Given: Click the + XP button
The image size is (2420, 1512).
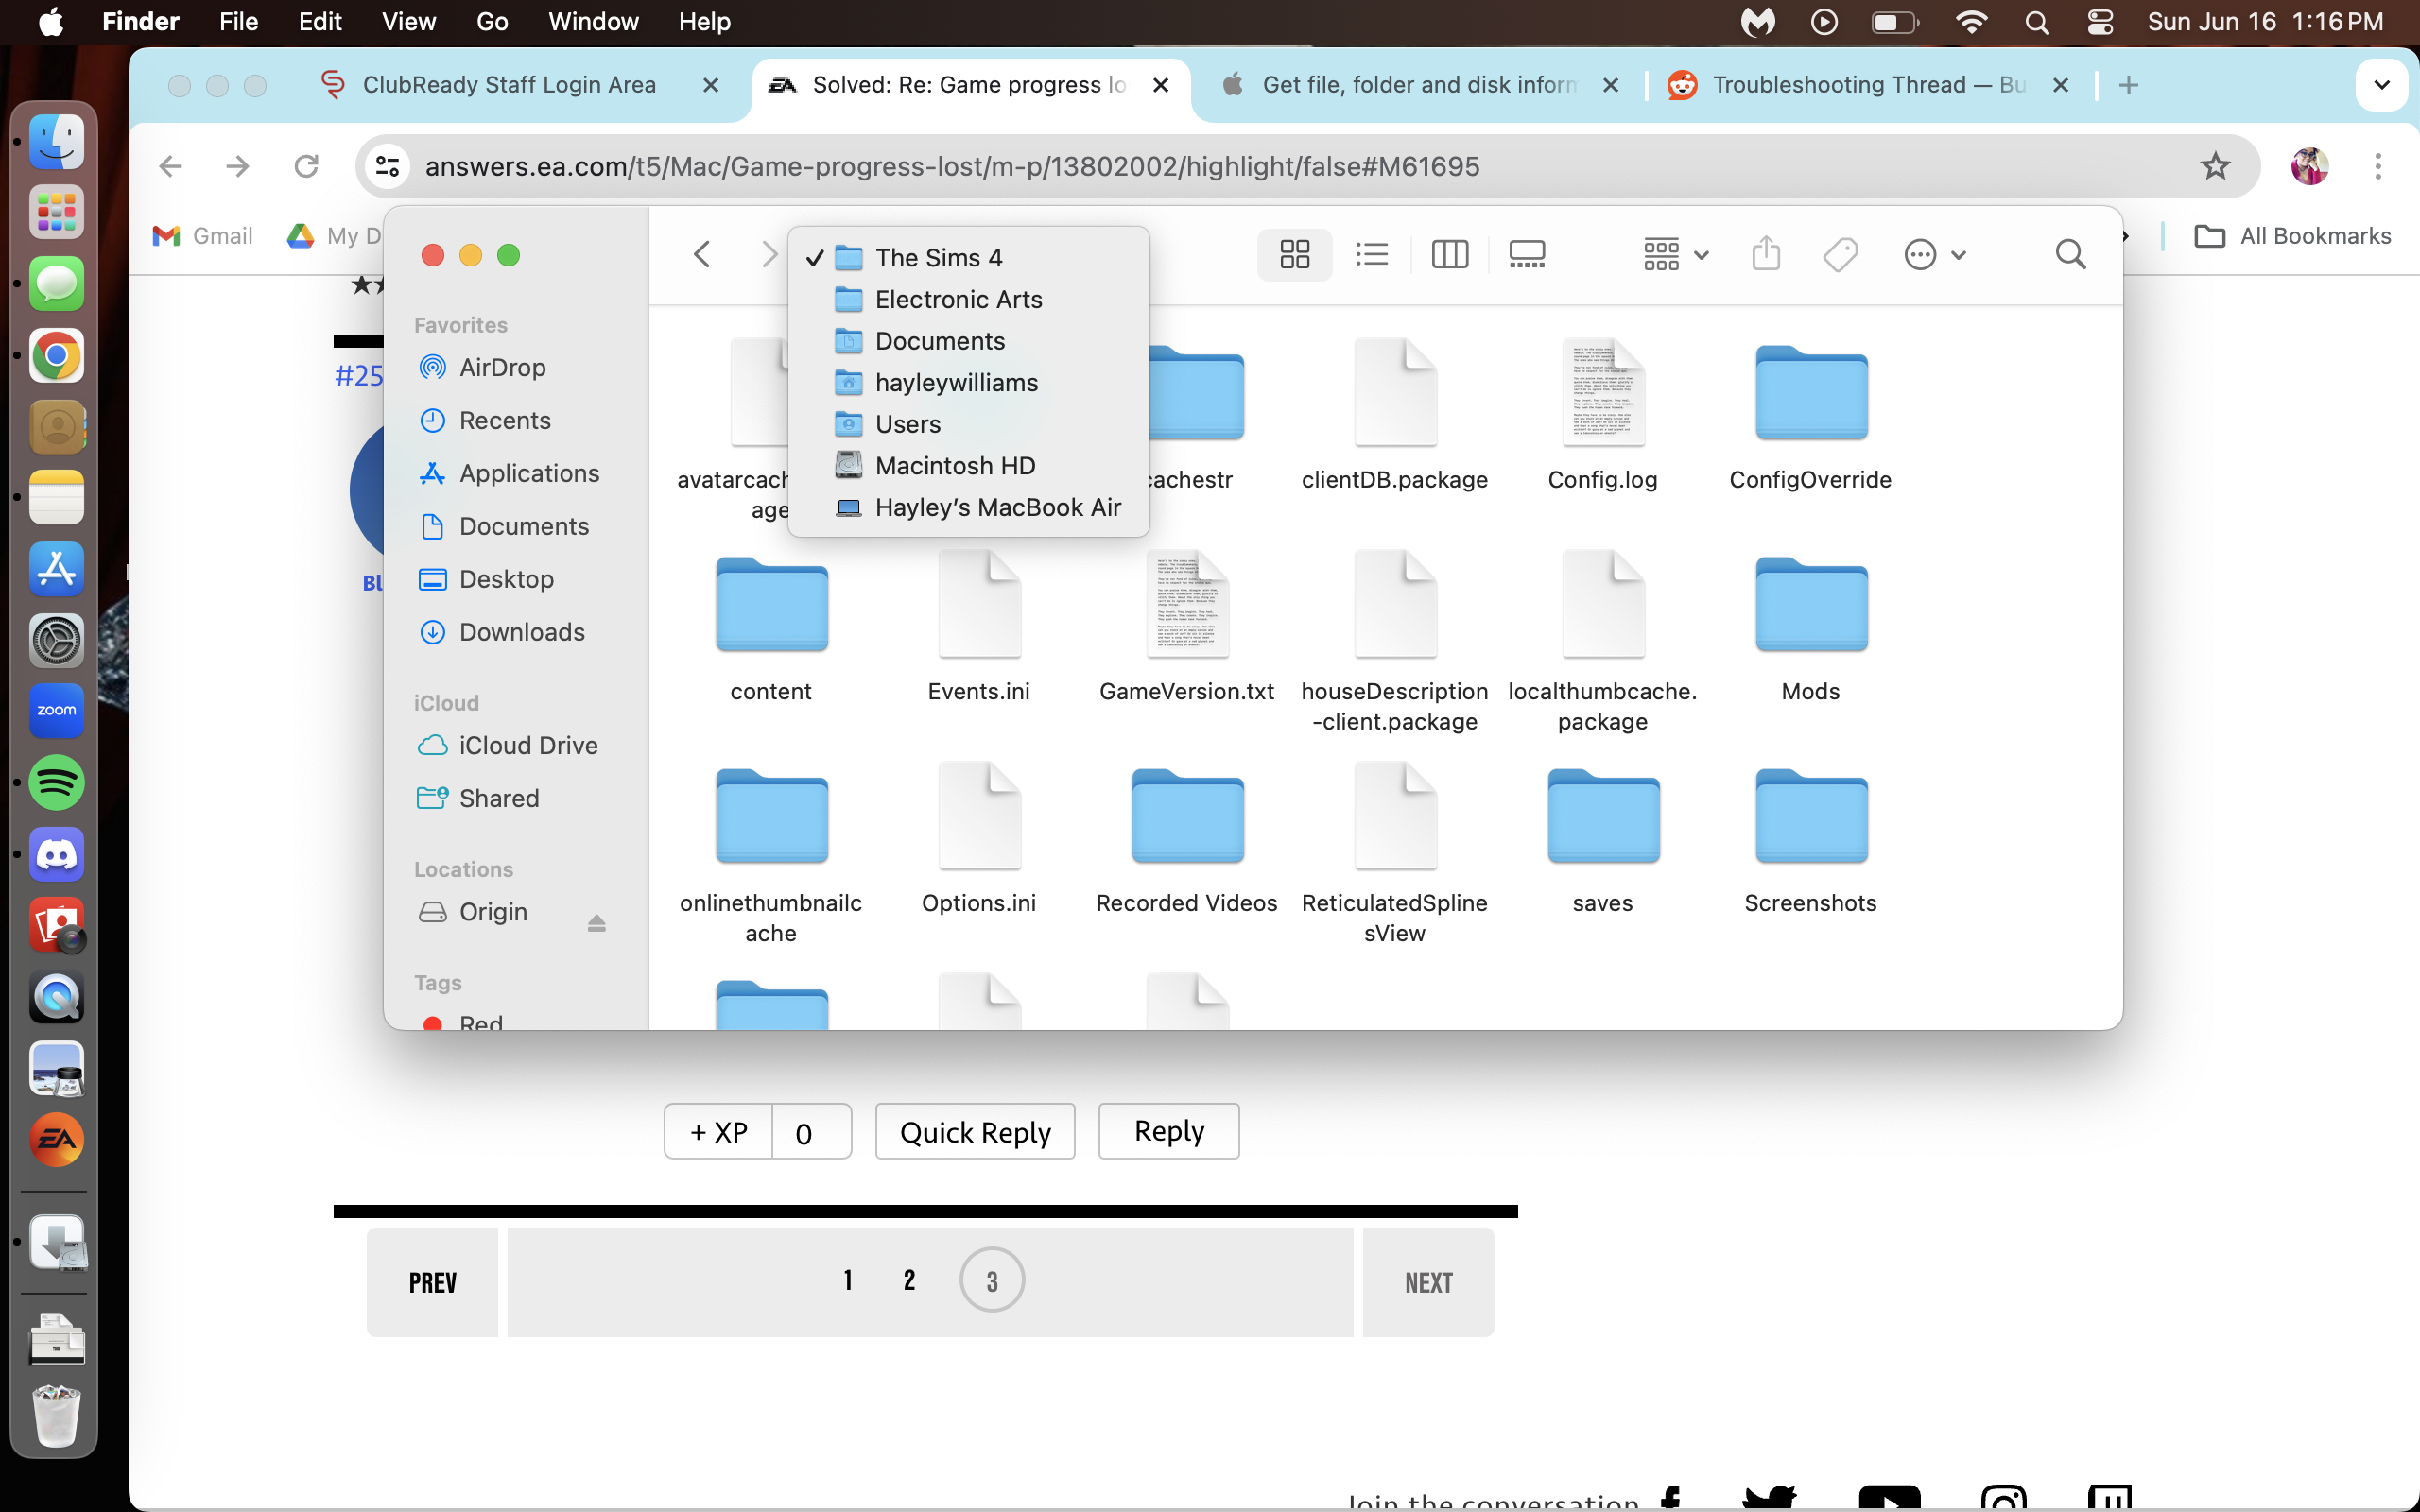Looking at the screenshot, I should coord(718,1132).
